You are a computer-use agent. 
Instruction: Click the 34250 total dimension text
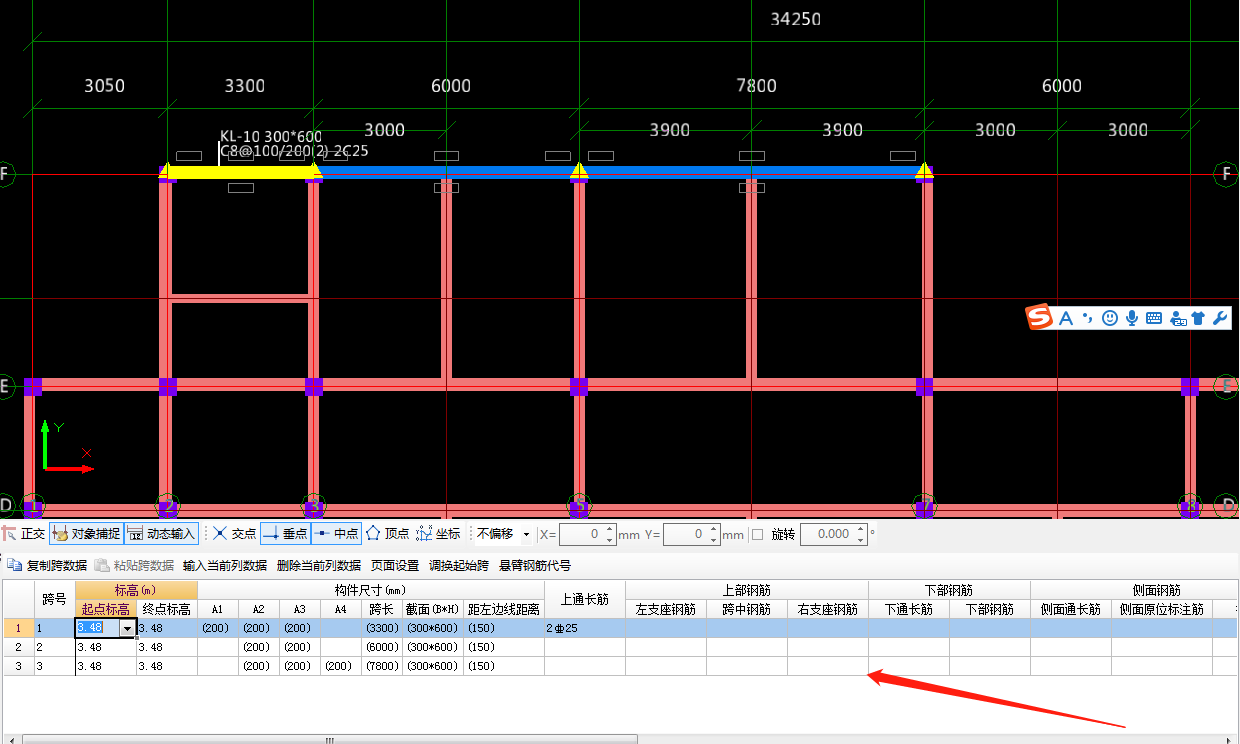coord(796,19)
